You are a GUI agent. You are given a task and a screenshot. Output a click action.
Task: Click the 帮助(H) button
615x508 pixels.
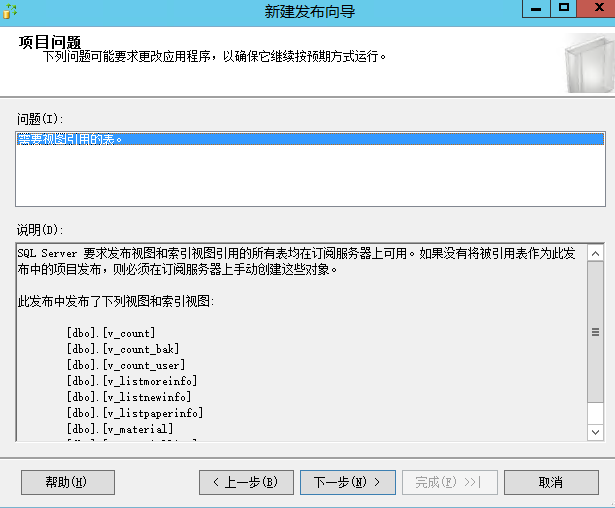point(68,482)
